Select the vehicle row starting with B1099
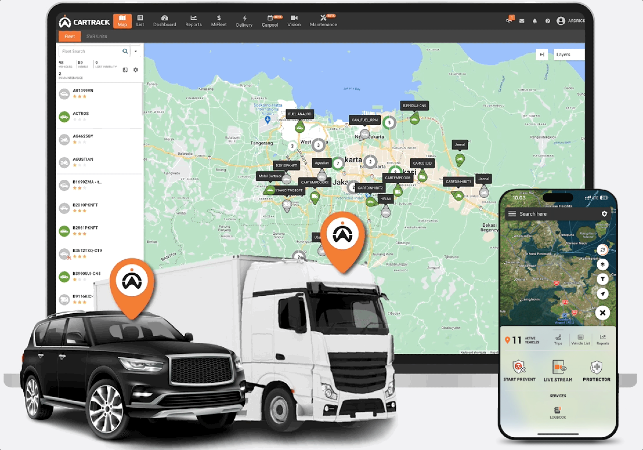Image resolution: width=643 pixels, height=450 pixels. coord(100,185)
